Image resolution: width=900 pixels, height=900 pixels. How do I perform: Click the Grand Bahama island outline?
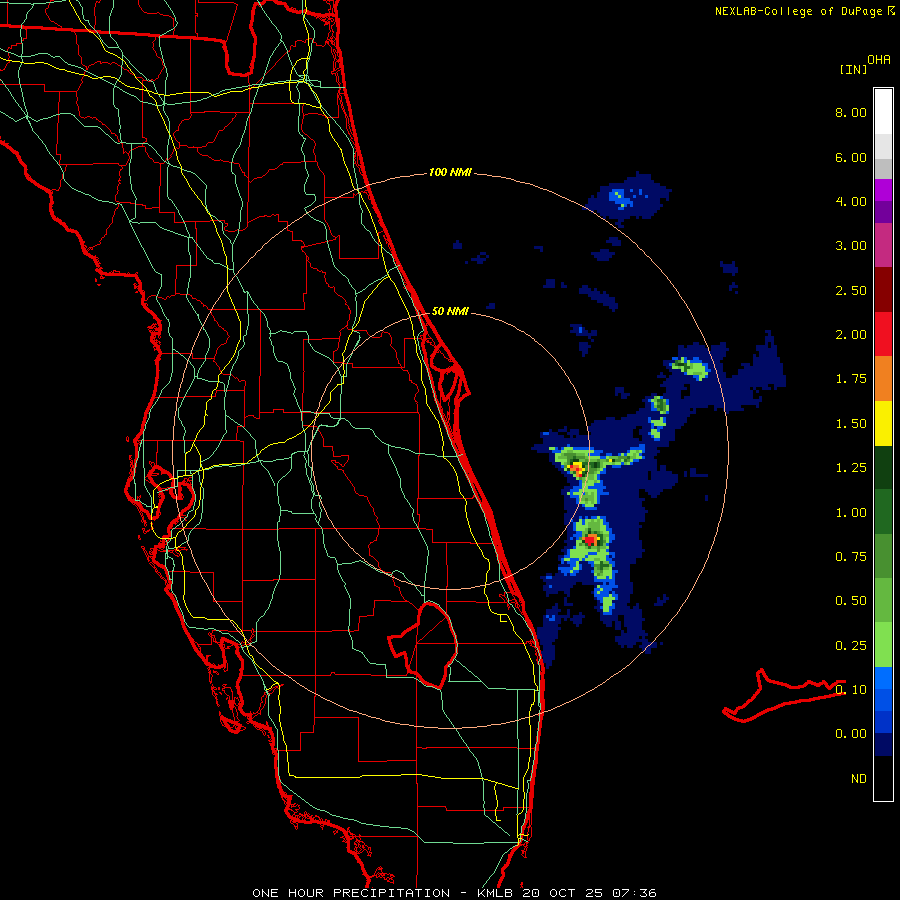[784, 695]
